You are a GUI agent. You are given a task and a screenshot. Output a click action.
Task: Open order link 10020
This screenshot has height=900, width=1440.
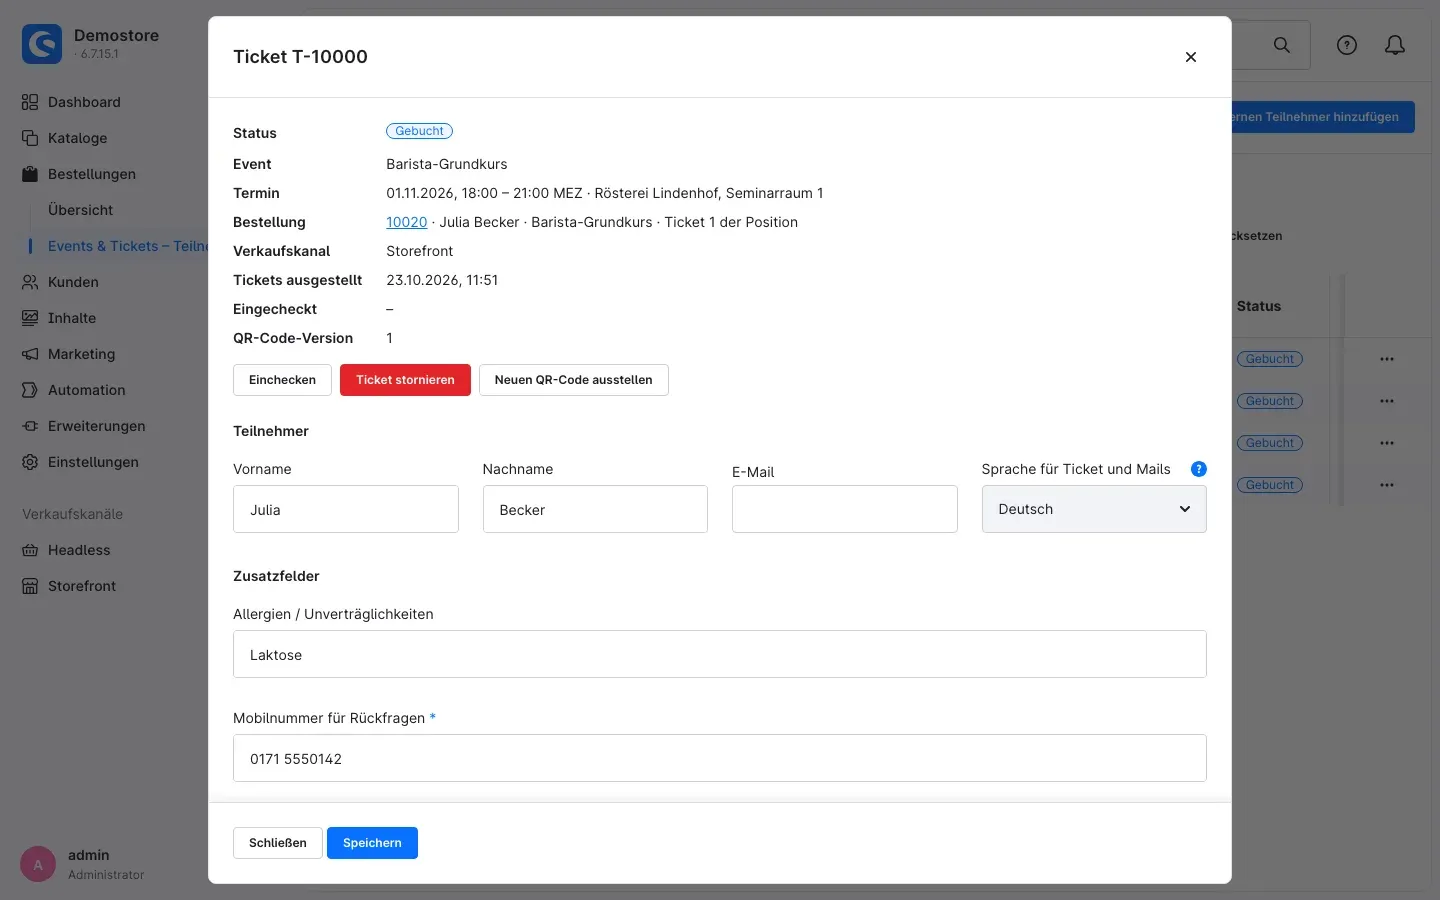coord(407,222)
